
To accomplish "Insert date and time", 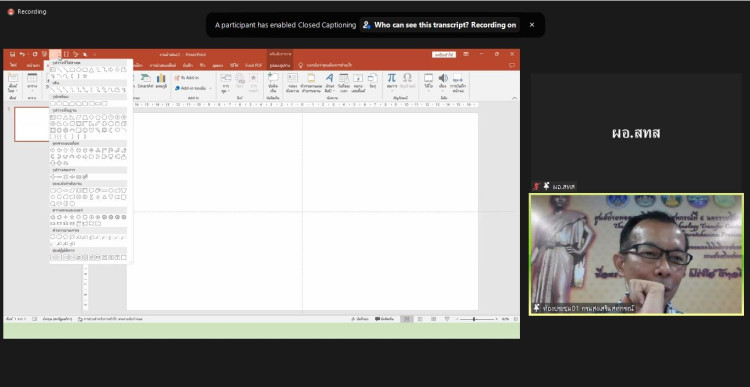I will tap(344, 83).
